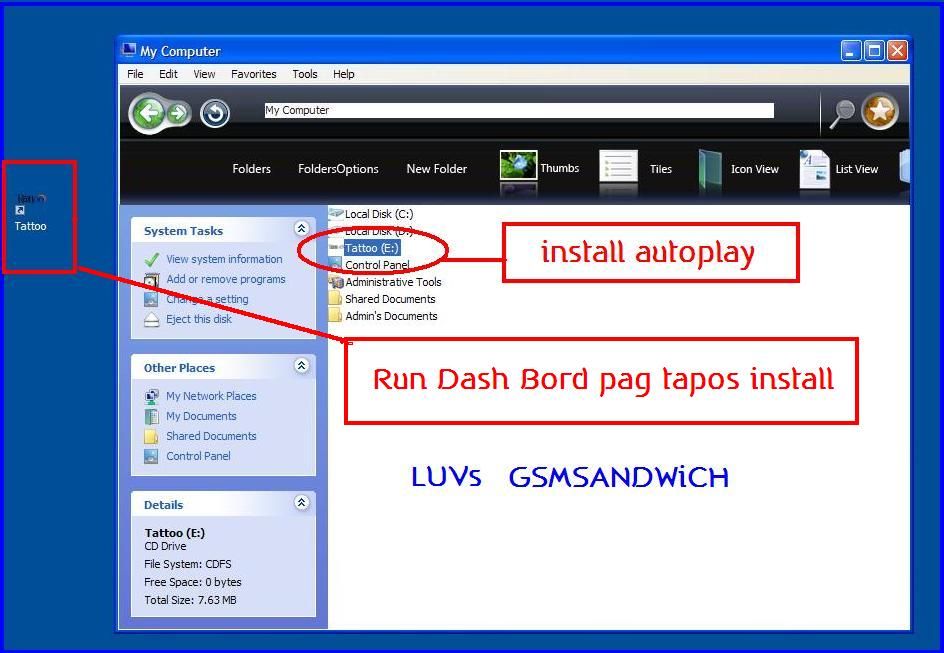The width and height of the screenshot is (944, 653).
Task: Open the Tools menu
Action: [x=305, y=74]
